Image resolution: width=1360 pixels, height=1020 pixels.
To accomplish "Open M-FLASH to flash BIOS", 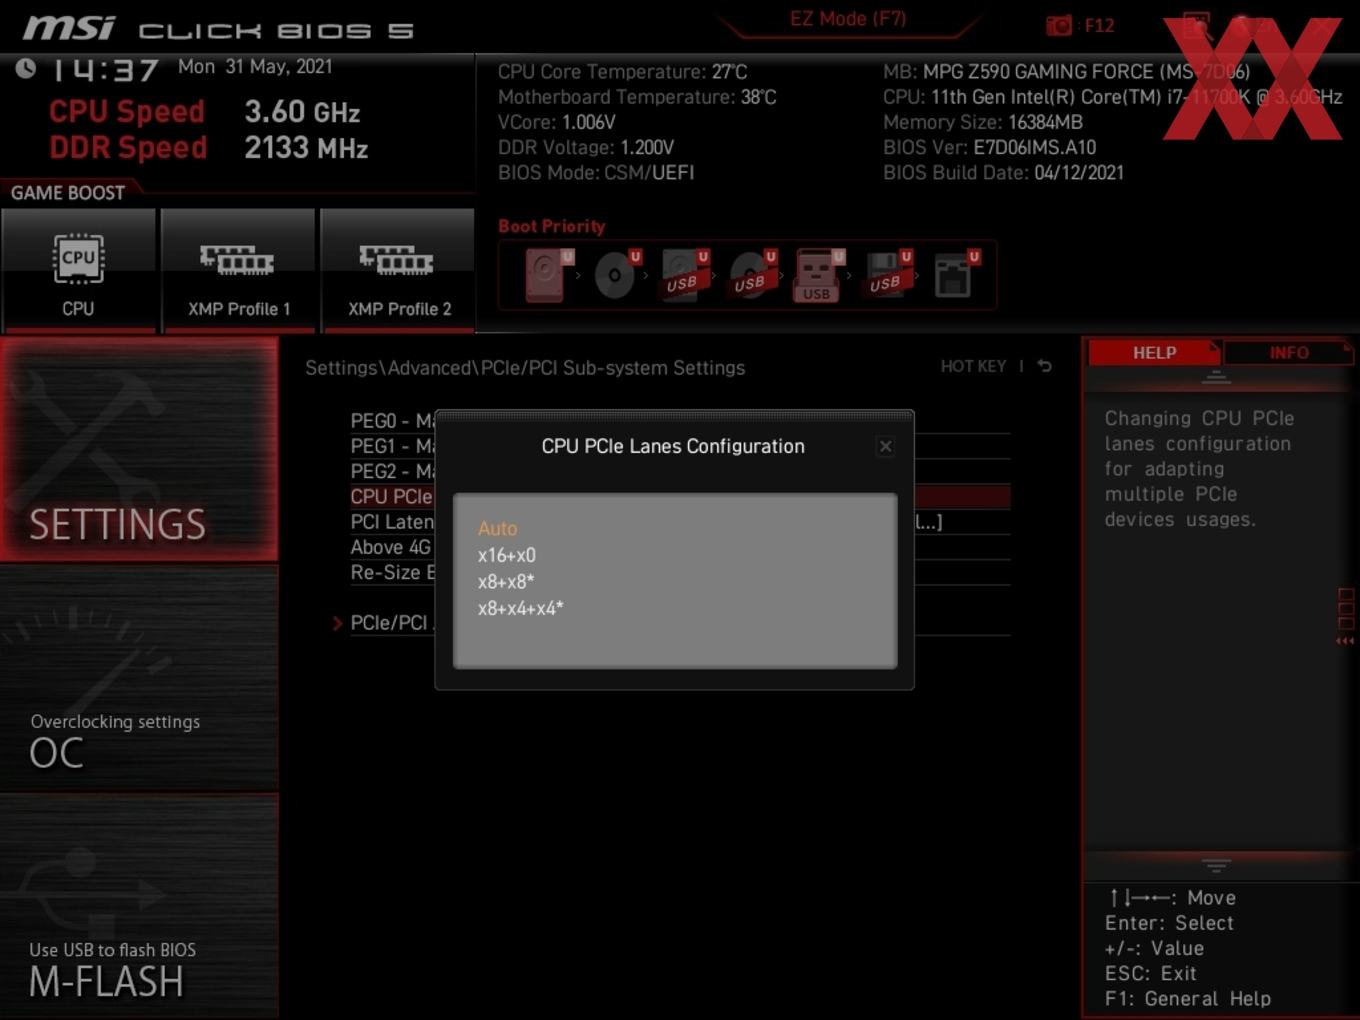I will pyautogui.click(x=139, y=908).
